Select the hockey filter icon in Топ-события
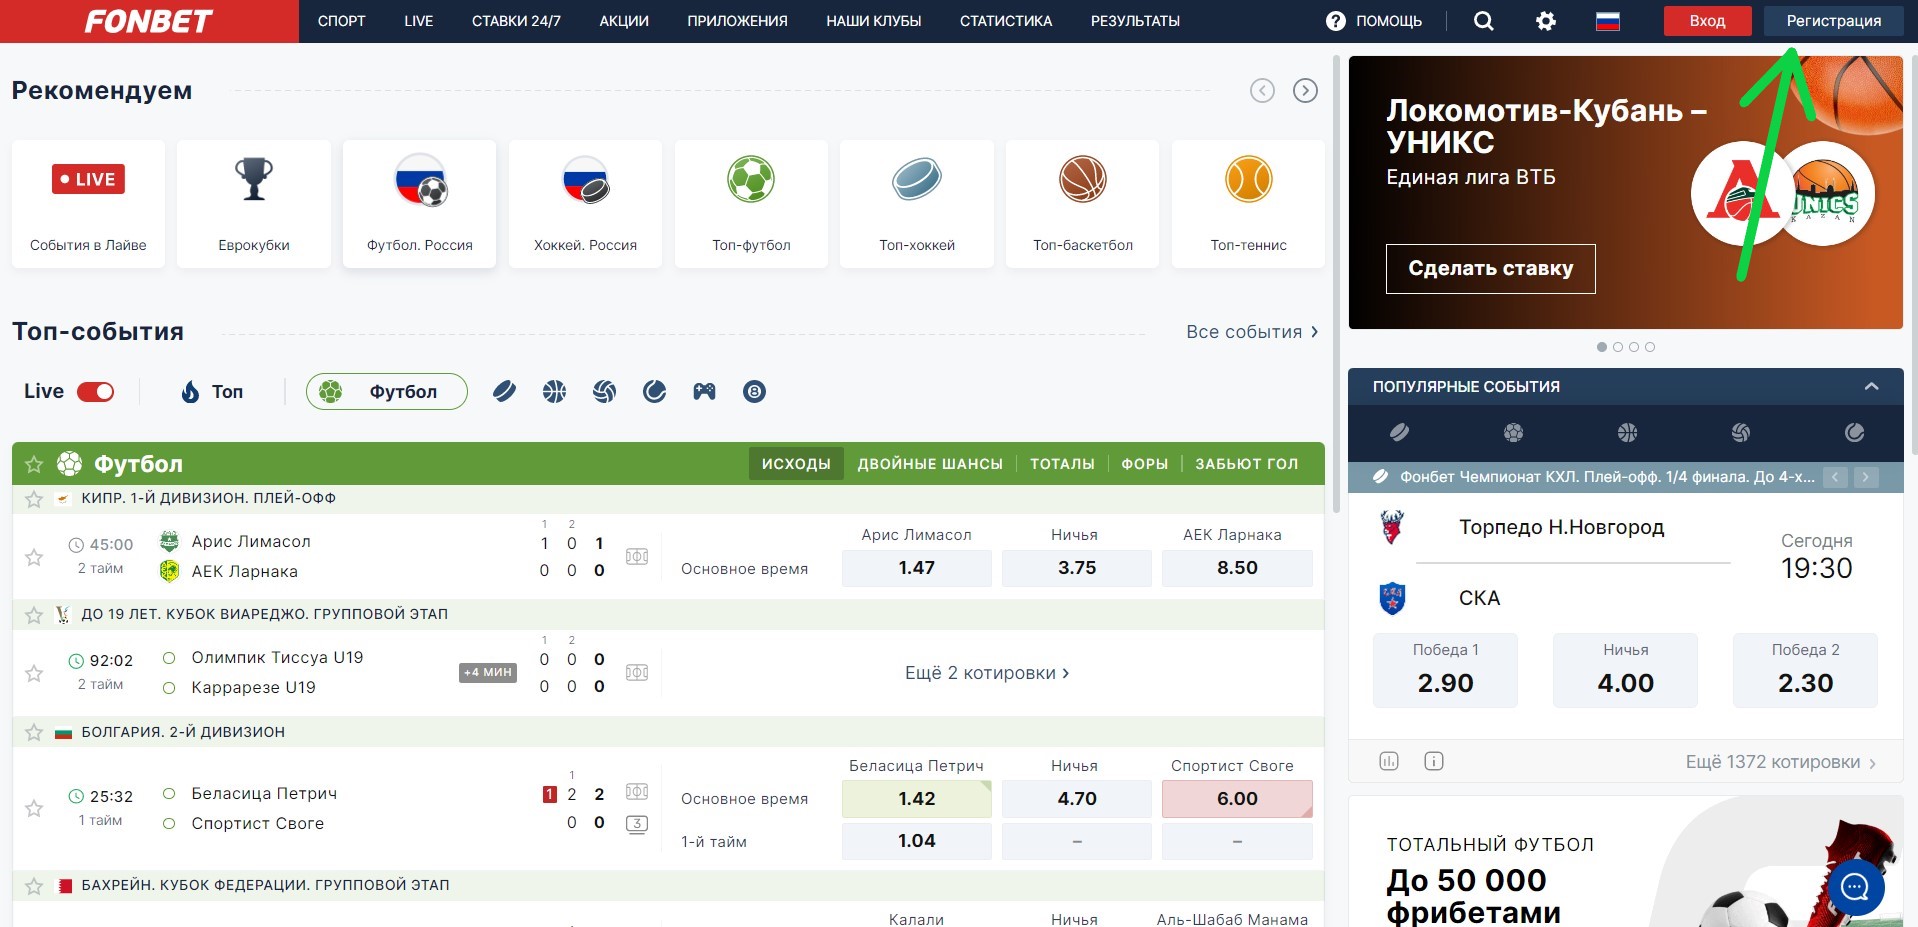The image size is (1918, 927). [x=505, y=392]
